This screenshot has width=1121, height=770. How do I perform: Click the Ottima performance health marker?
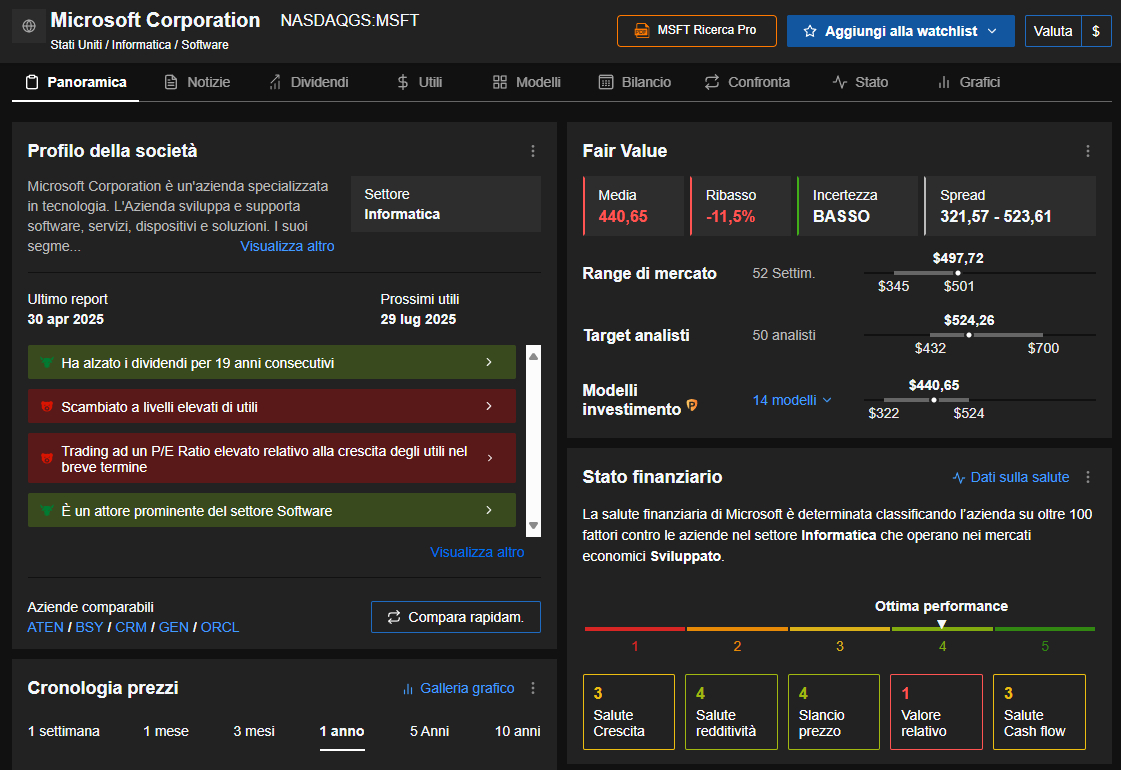click(942, 624)
